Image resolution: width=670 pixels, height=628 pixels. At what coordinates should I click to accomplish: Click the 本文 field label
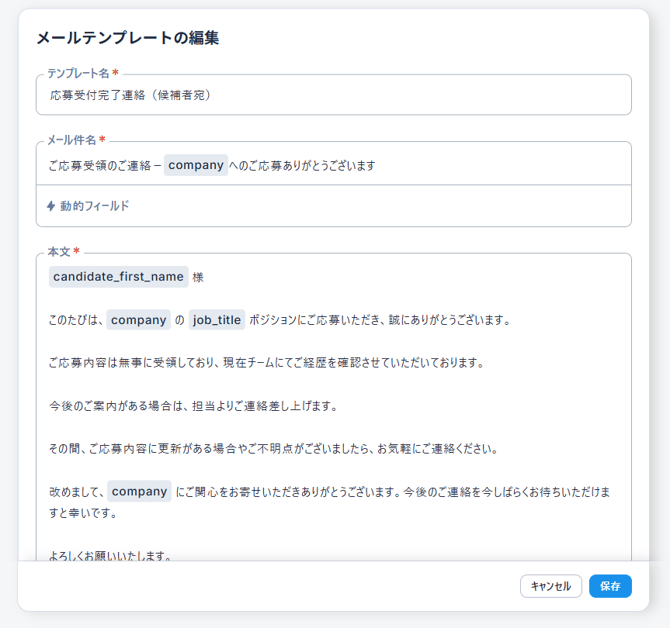[59, 252]
